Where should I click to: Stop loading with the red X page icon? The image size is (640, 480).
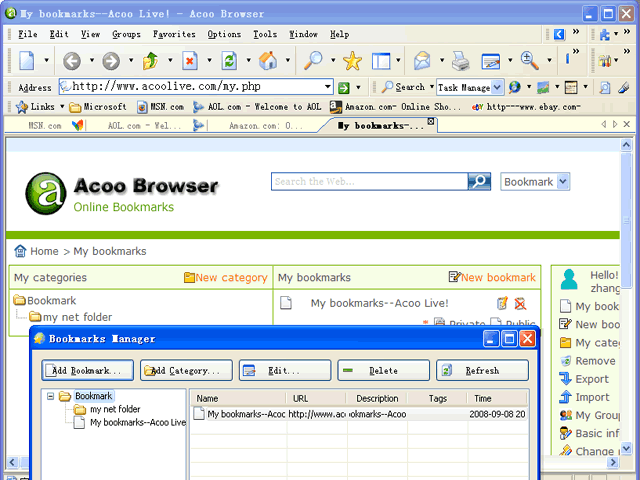coord(190,61)
